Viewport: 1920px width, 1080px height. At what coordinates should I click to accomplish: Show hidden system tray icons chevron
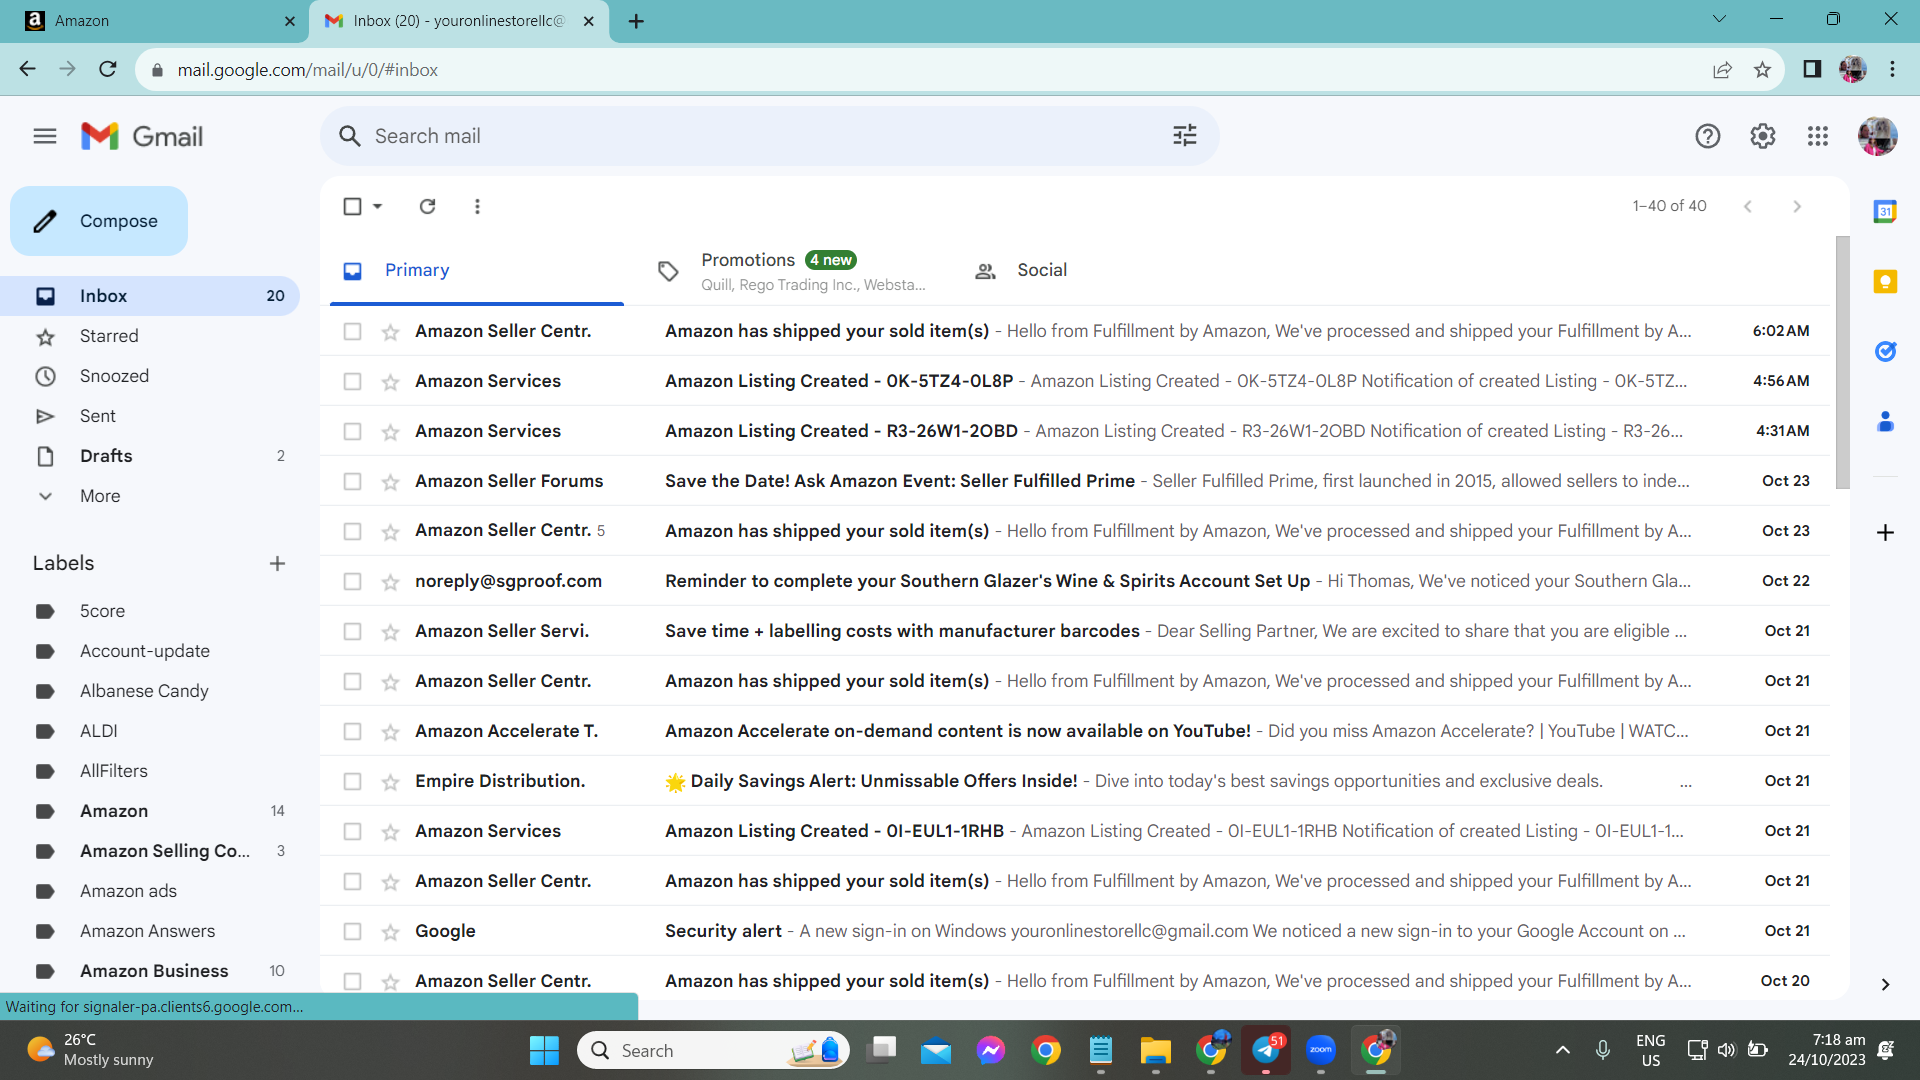point(1562,1050)
